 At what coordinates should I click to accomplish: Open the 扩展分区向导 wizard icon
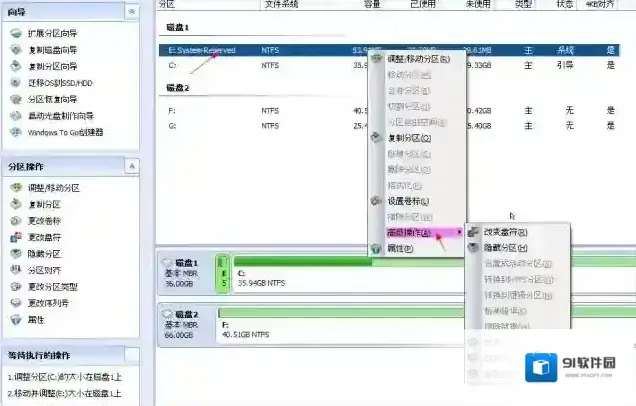pyautogui.click(x=14, y=33)
